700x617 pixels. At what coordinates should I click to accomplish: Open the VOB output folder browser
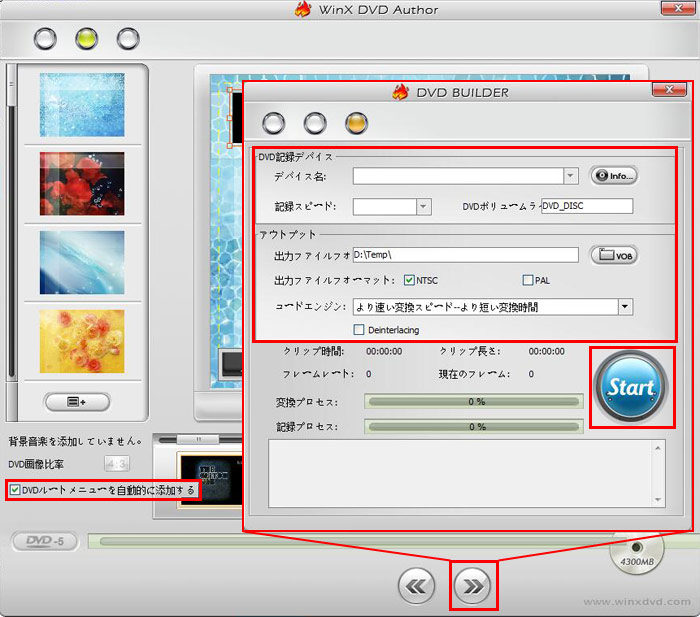click(614, 255)
